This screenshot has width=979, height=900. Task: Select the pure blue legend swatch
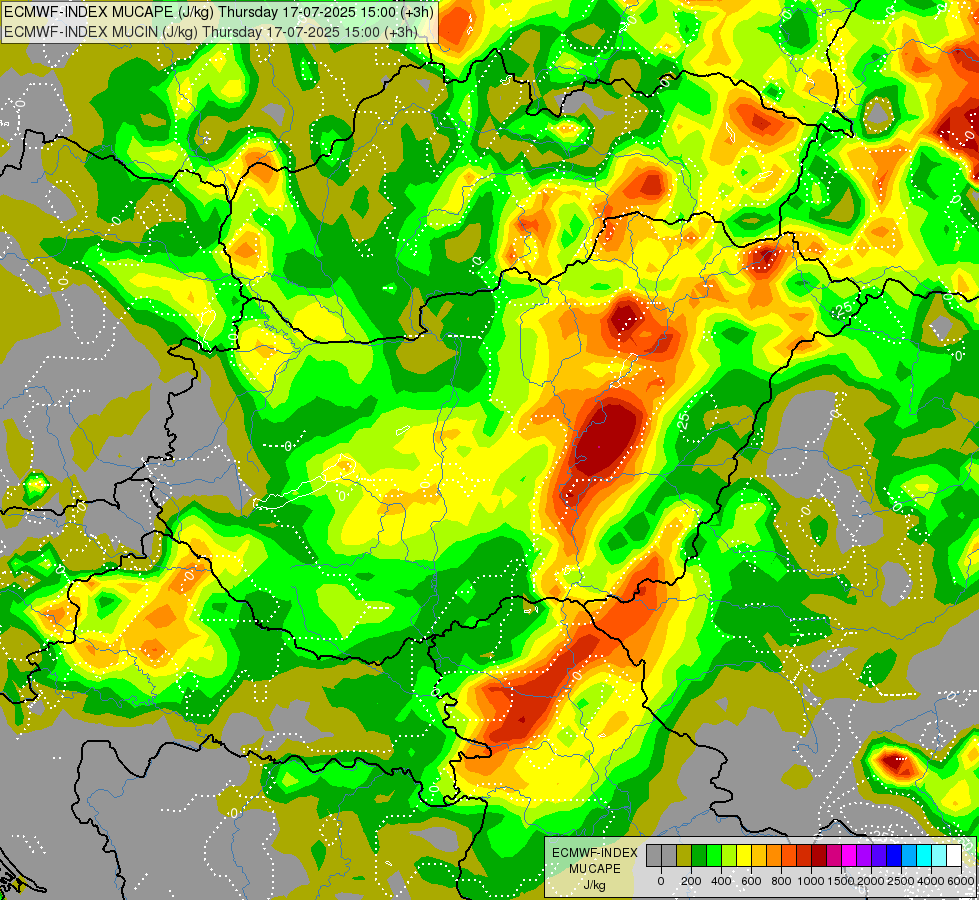point(895,855)
